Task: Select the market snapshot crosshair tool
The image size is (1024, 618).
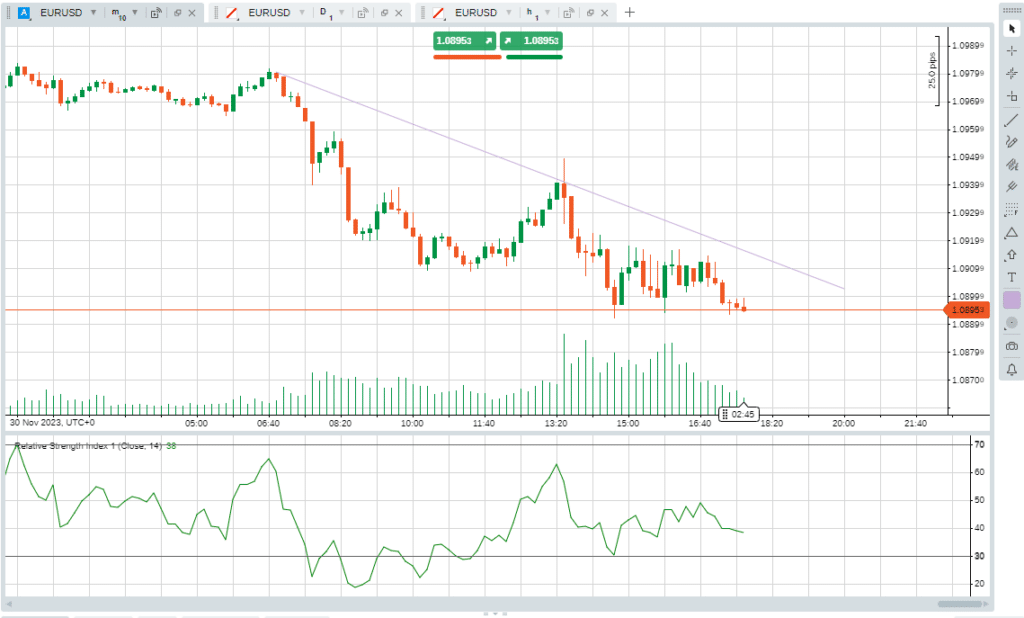Action: point(1012,73)
